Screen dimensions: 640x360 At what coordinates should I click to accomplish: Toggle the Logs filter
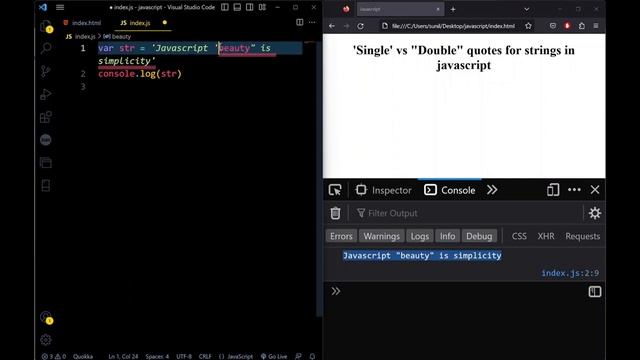[420, 236]
